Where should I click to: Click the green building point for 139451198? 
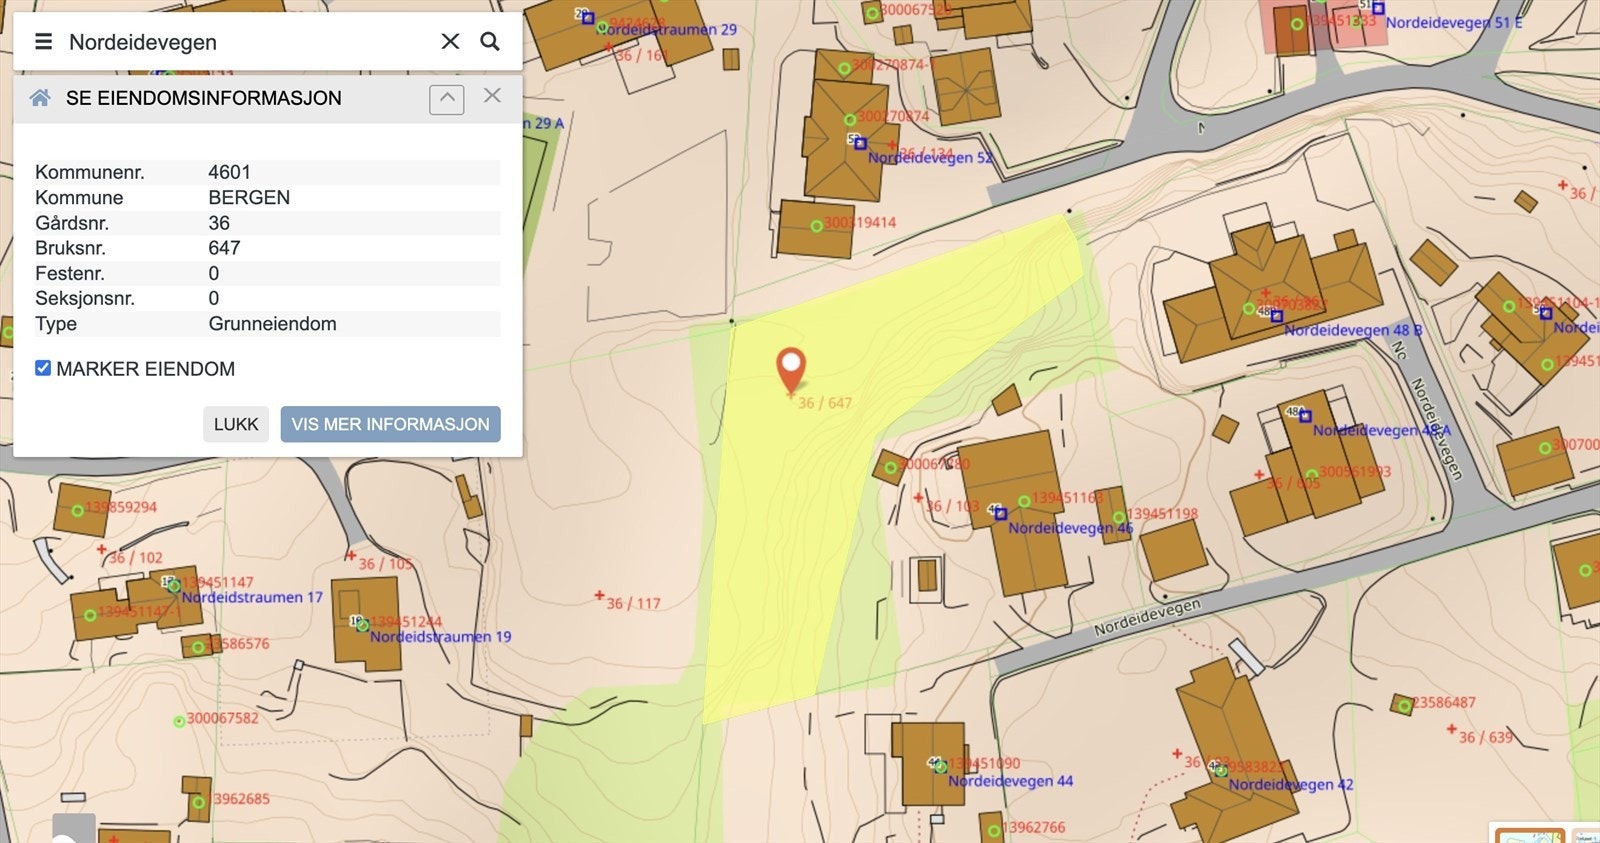(x=1119, y=517)
